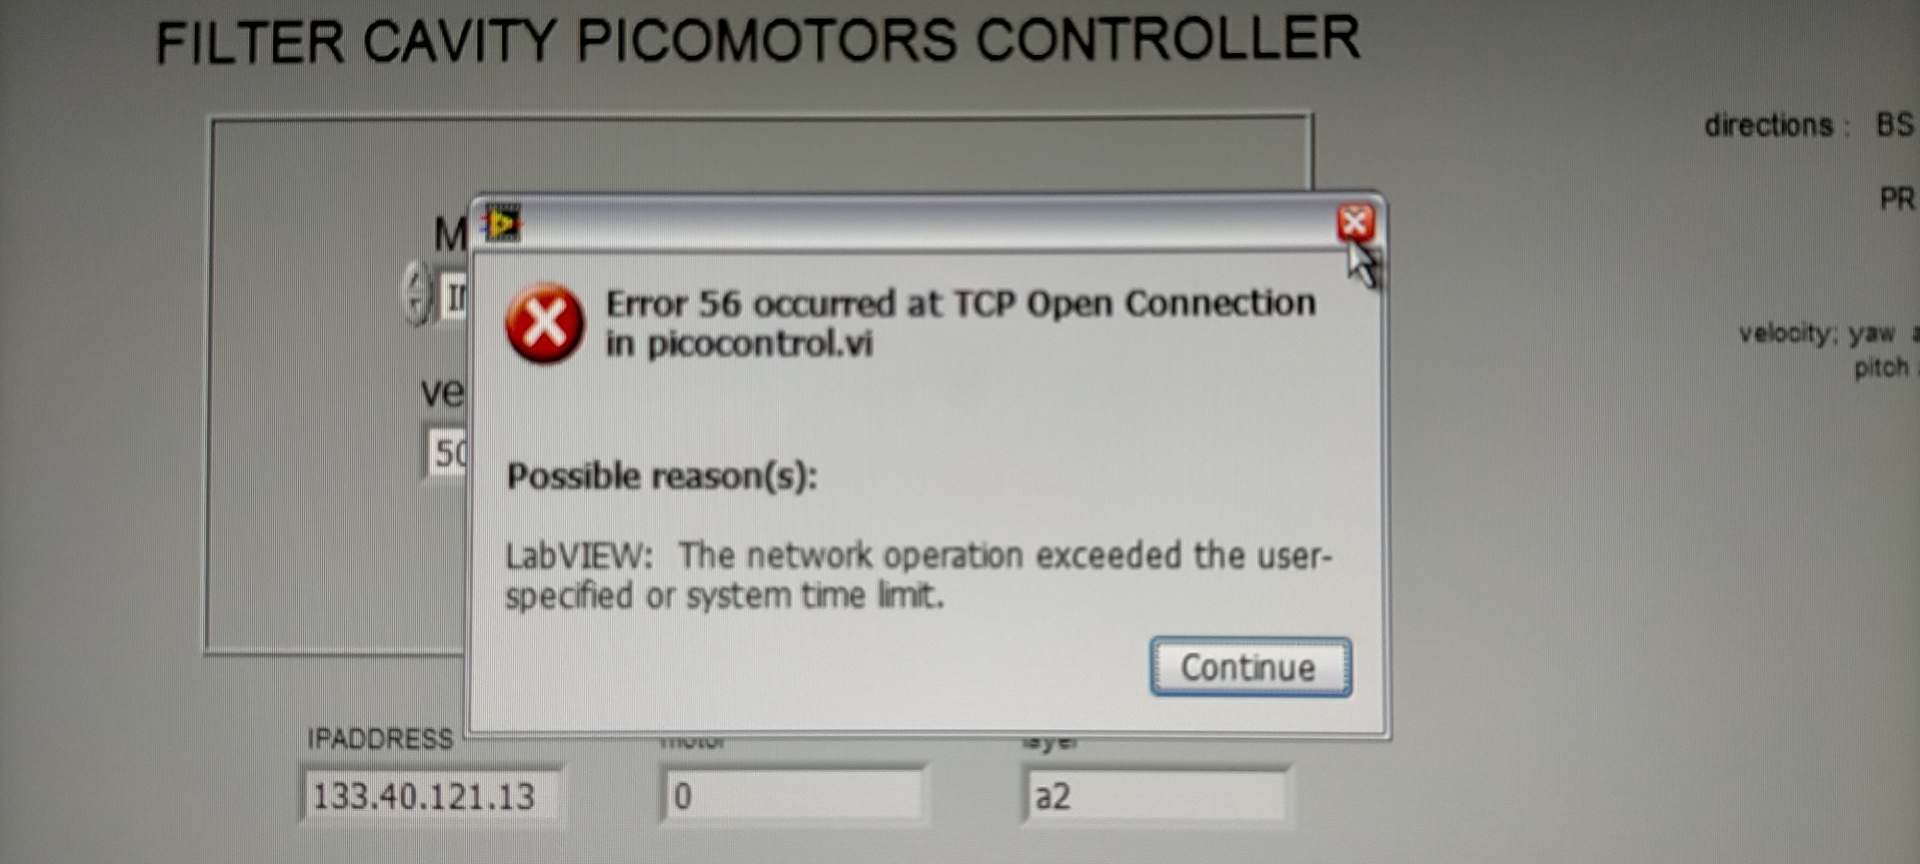Screen dimensions: 1920x864
Task: Select the velocity field partially showing 50
Action: click(x=447, y=454)
